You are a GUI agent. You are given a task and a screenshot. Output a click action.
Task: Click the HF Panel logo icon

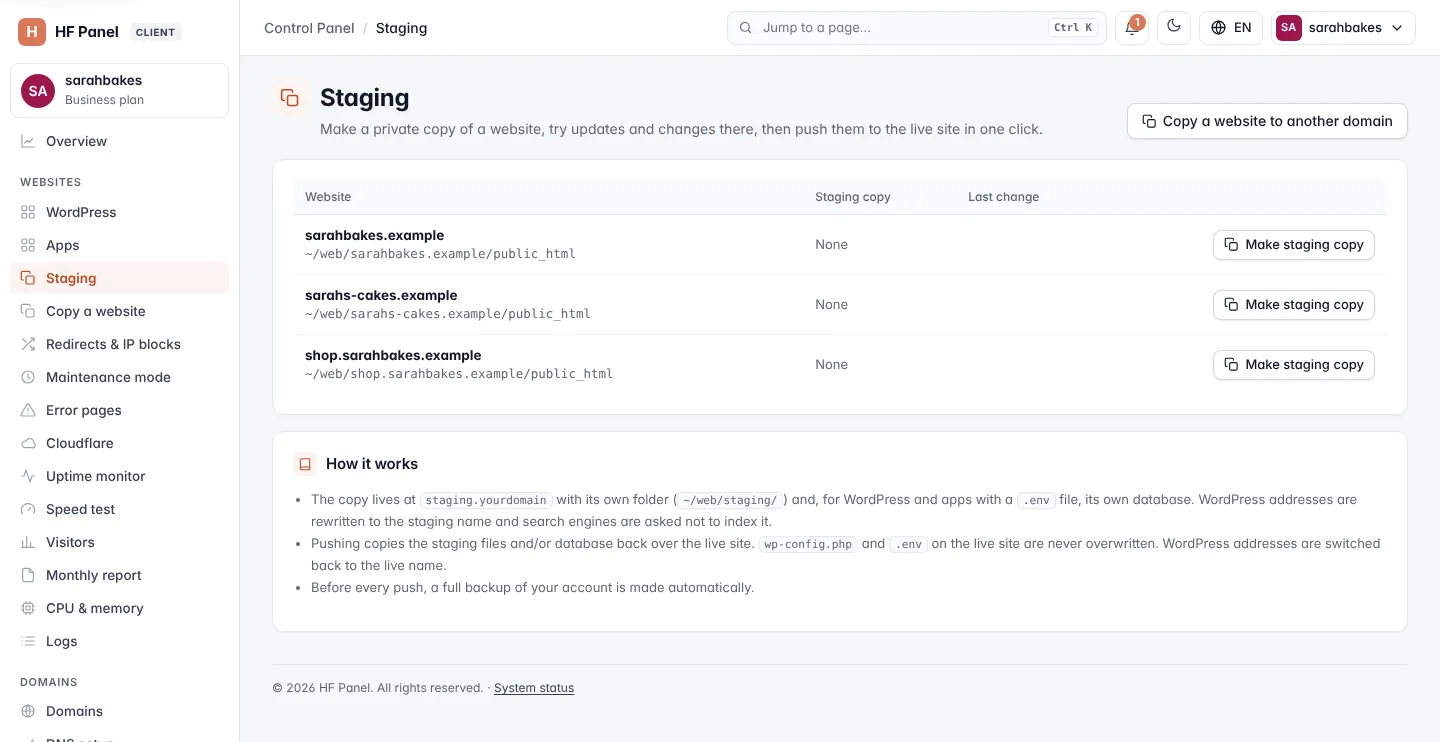click(x=32, y=32)
